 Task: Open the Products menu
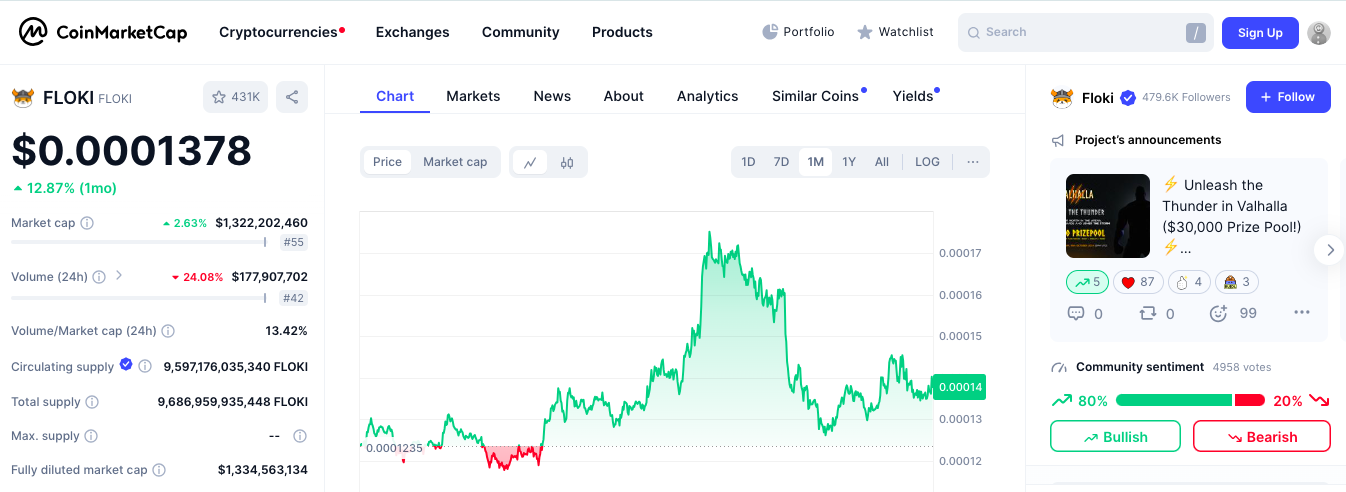[622, 32]
